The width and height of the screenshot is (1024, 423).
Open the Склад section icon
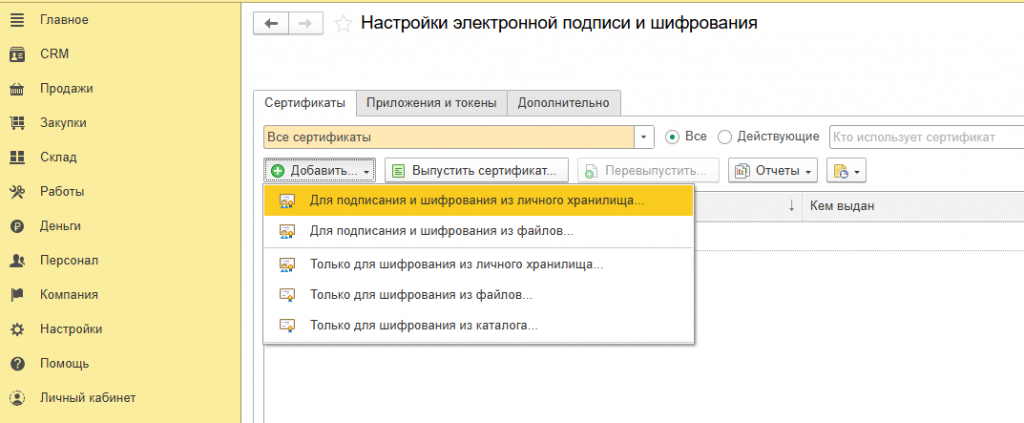[x=18, y=157]
